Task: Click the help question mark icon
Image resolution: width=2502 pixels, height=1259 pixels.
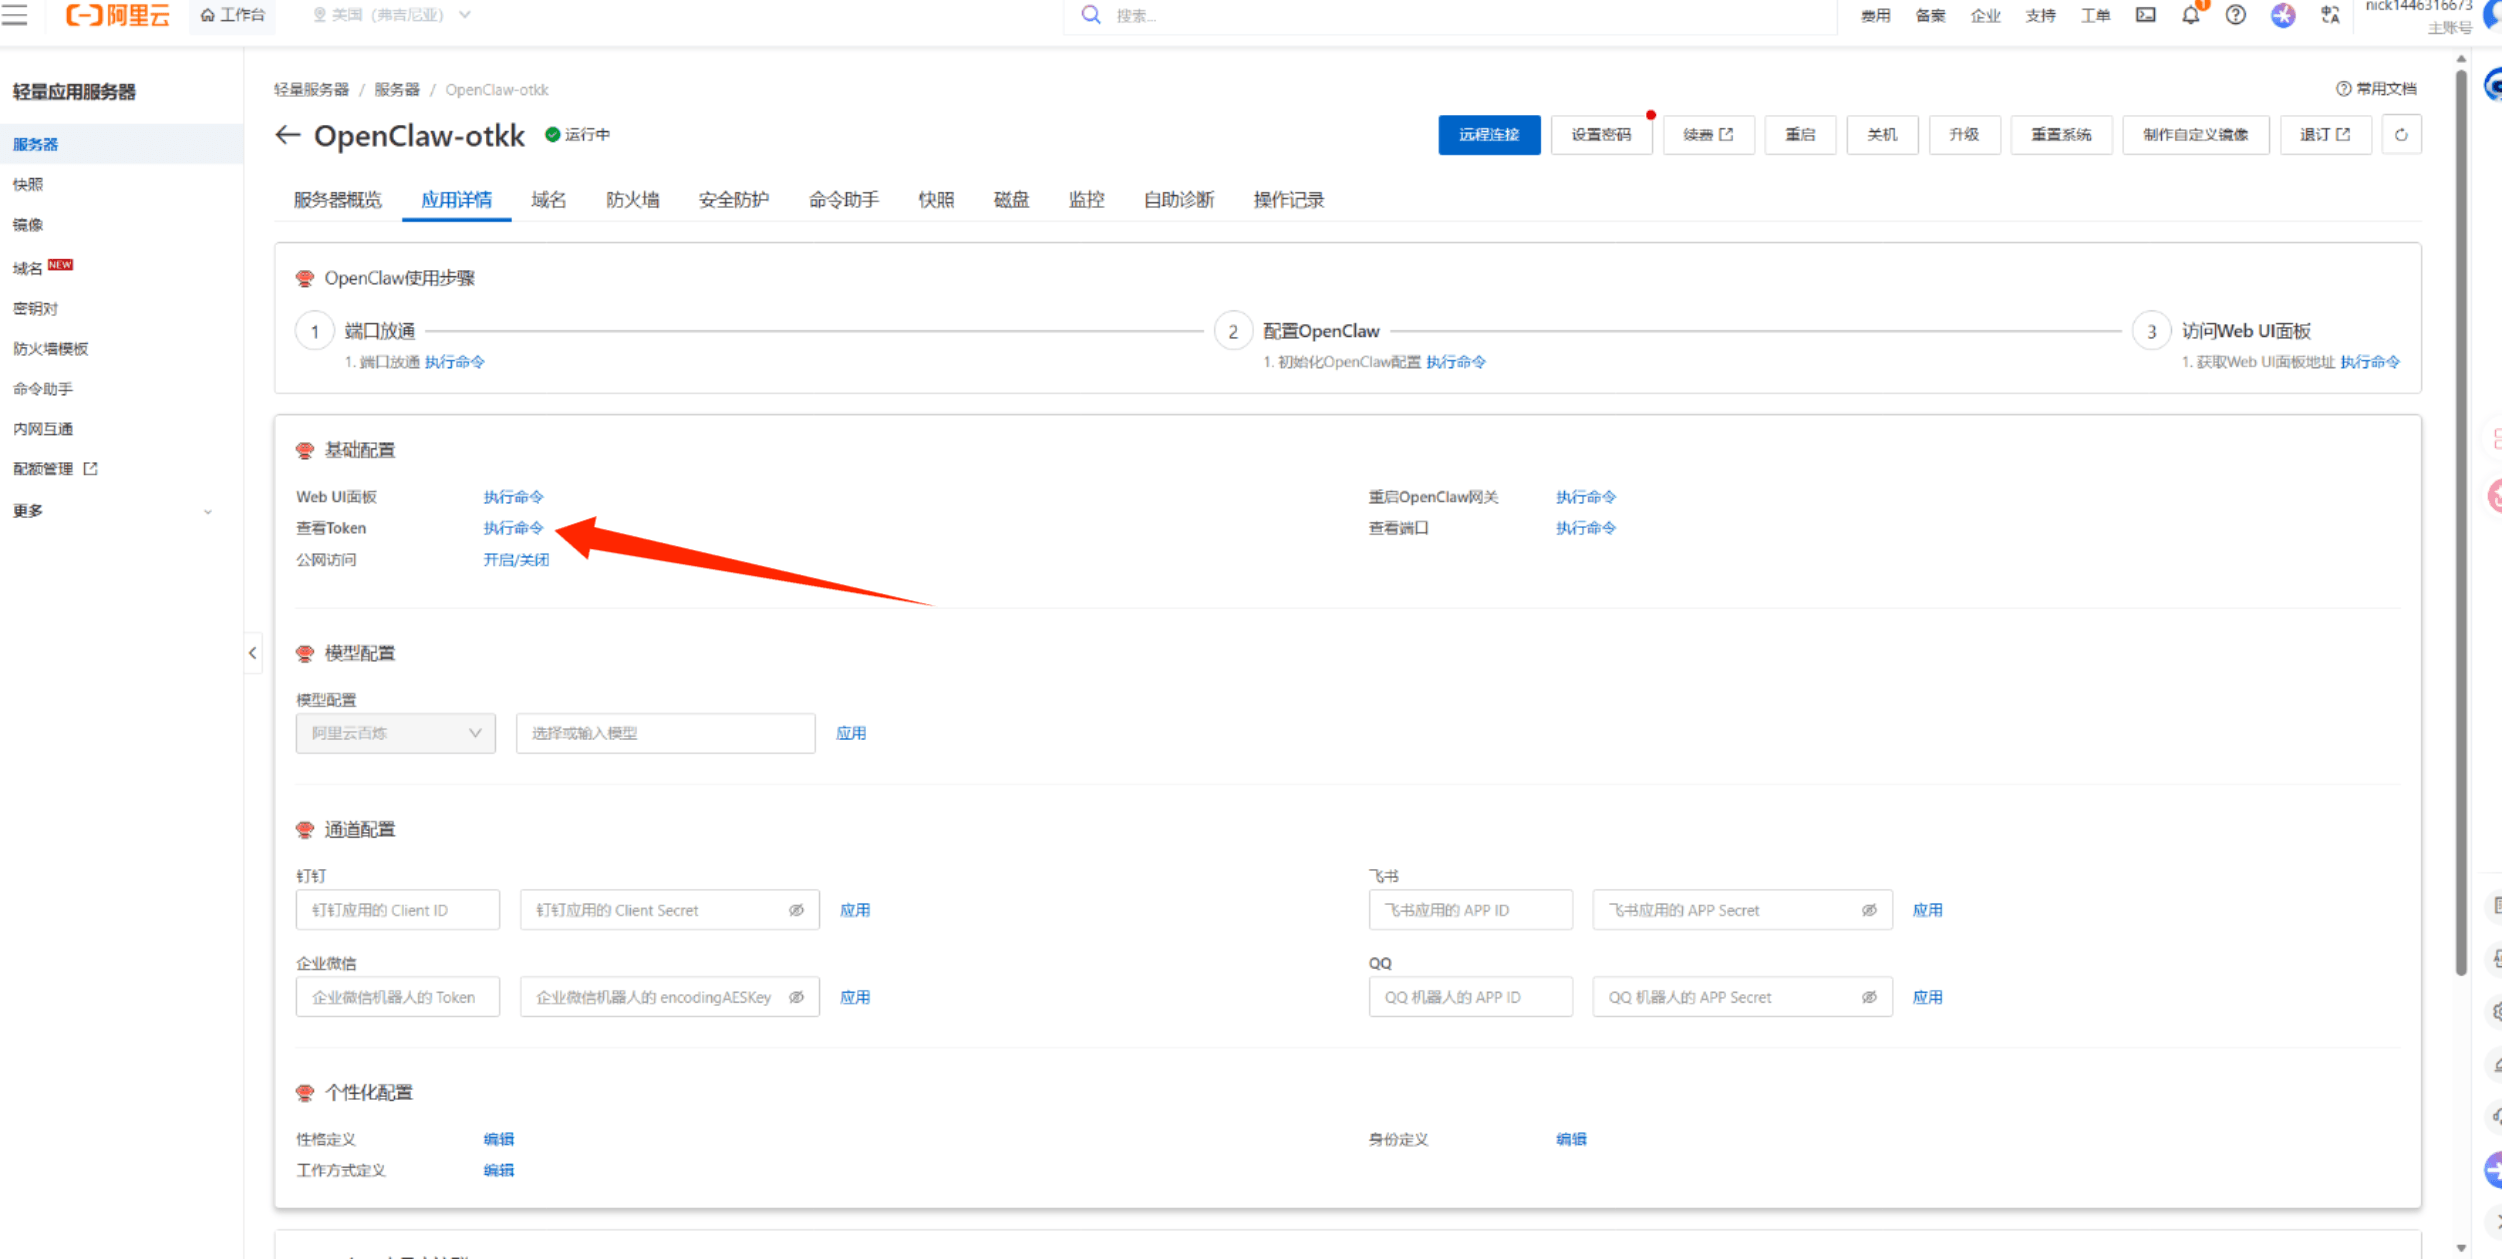Action: (x=2235, y=15)
